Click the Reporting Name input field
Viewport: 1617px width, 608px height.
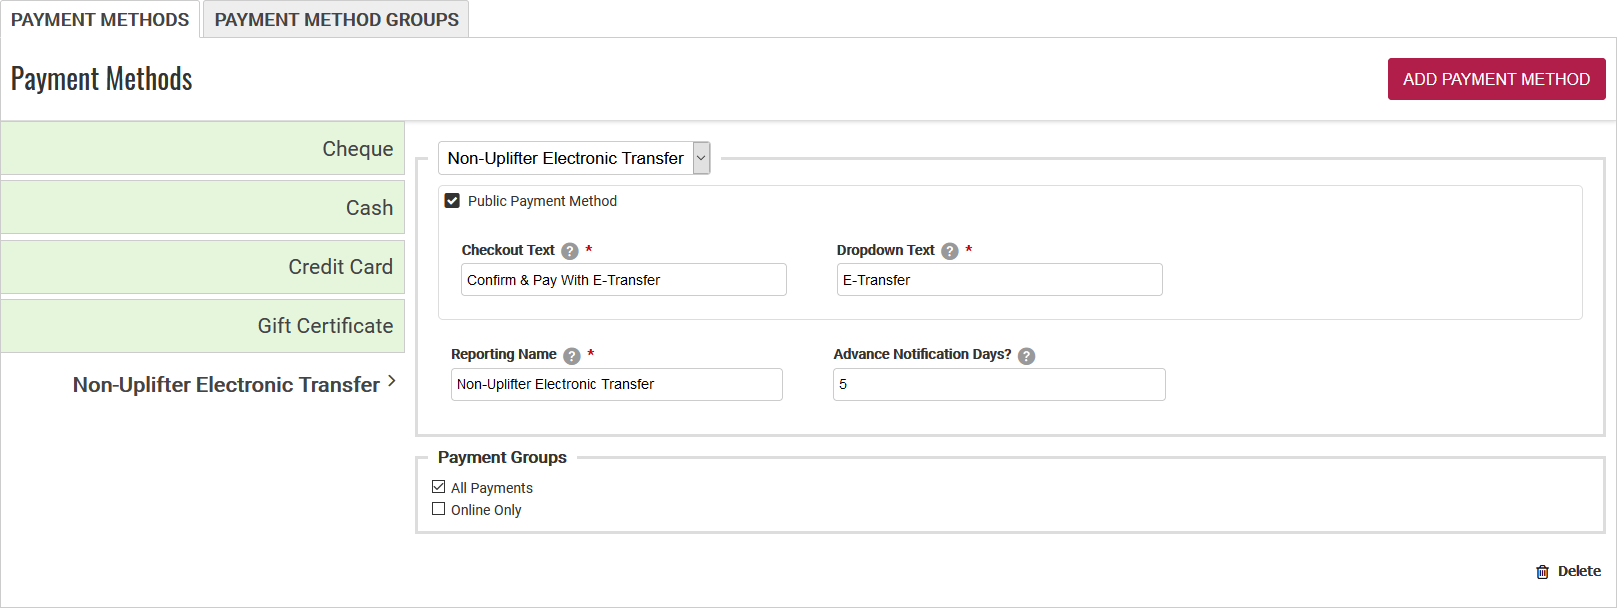617,384
